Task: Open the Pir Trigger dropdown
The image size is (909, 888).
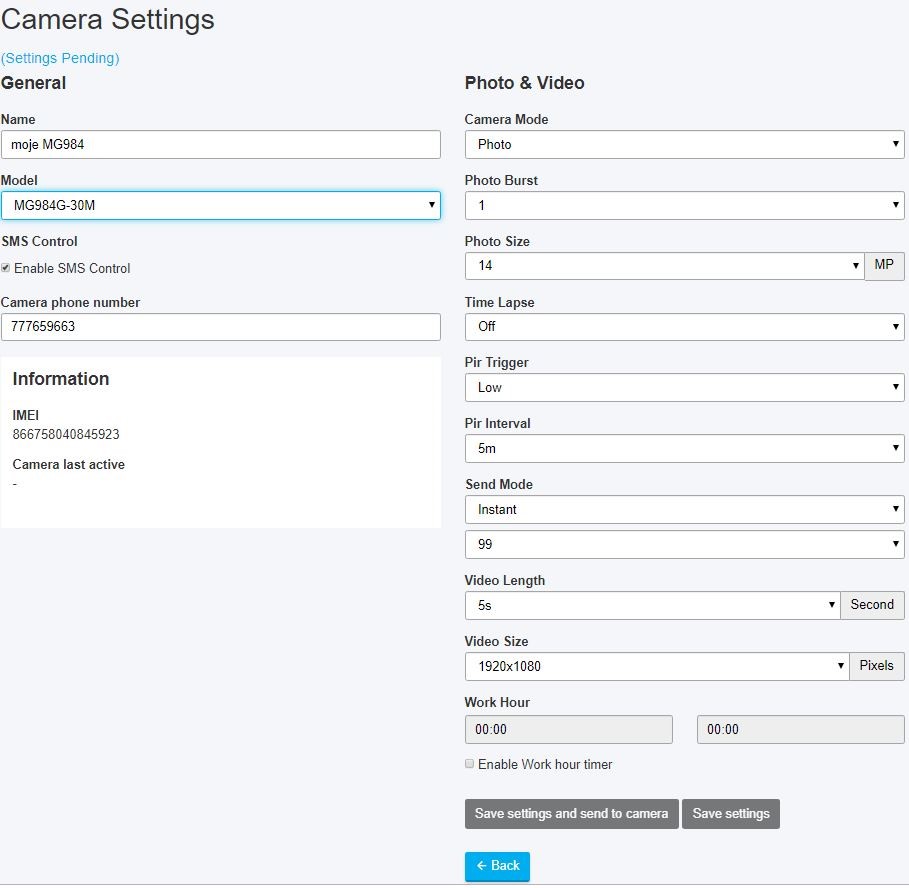Action: click(684, 388)
